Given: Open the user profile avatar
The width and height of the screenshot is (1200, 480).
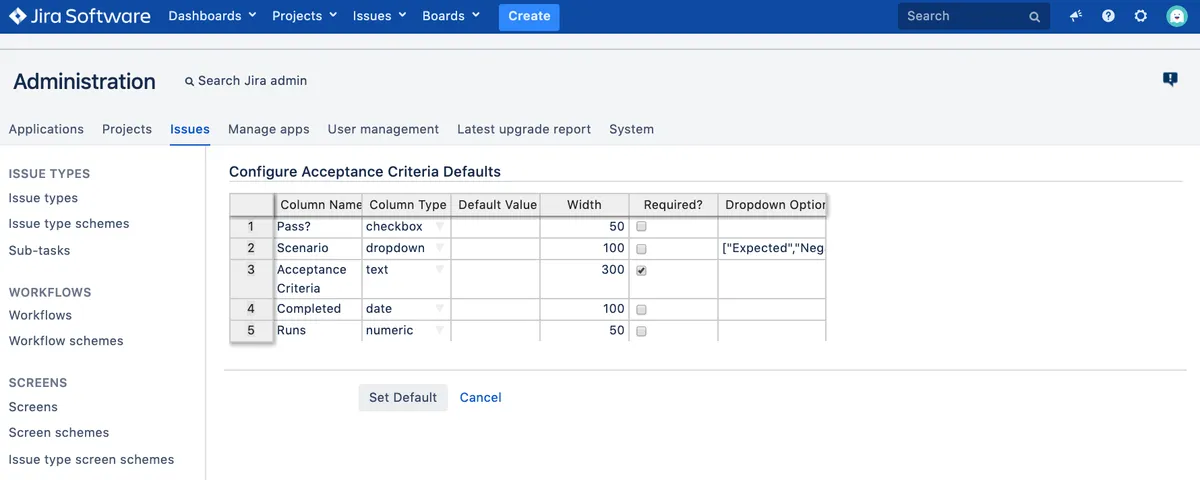Looking at the screenshot, I should [1176, 16].
